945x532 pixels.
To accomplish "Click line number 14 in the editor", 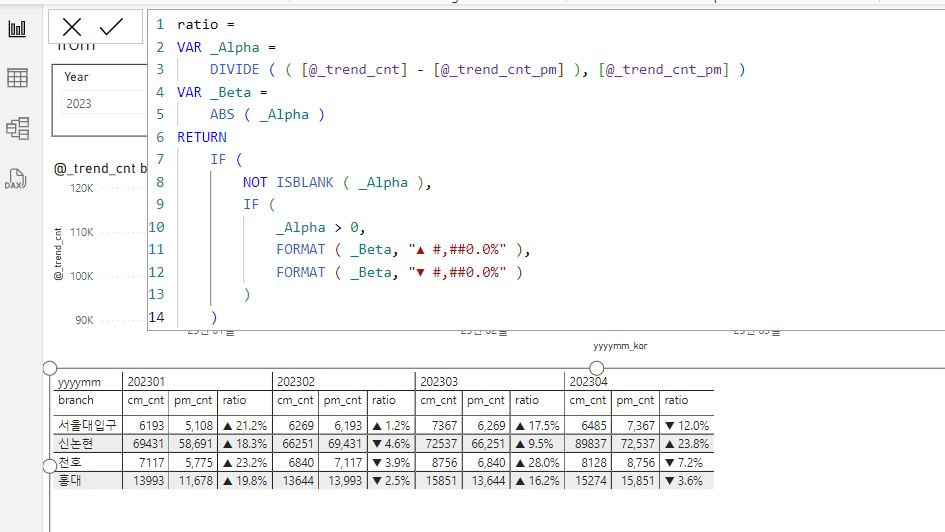I will [157, 317].
